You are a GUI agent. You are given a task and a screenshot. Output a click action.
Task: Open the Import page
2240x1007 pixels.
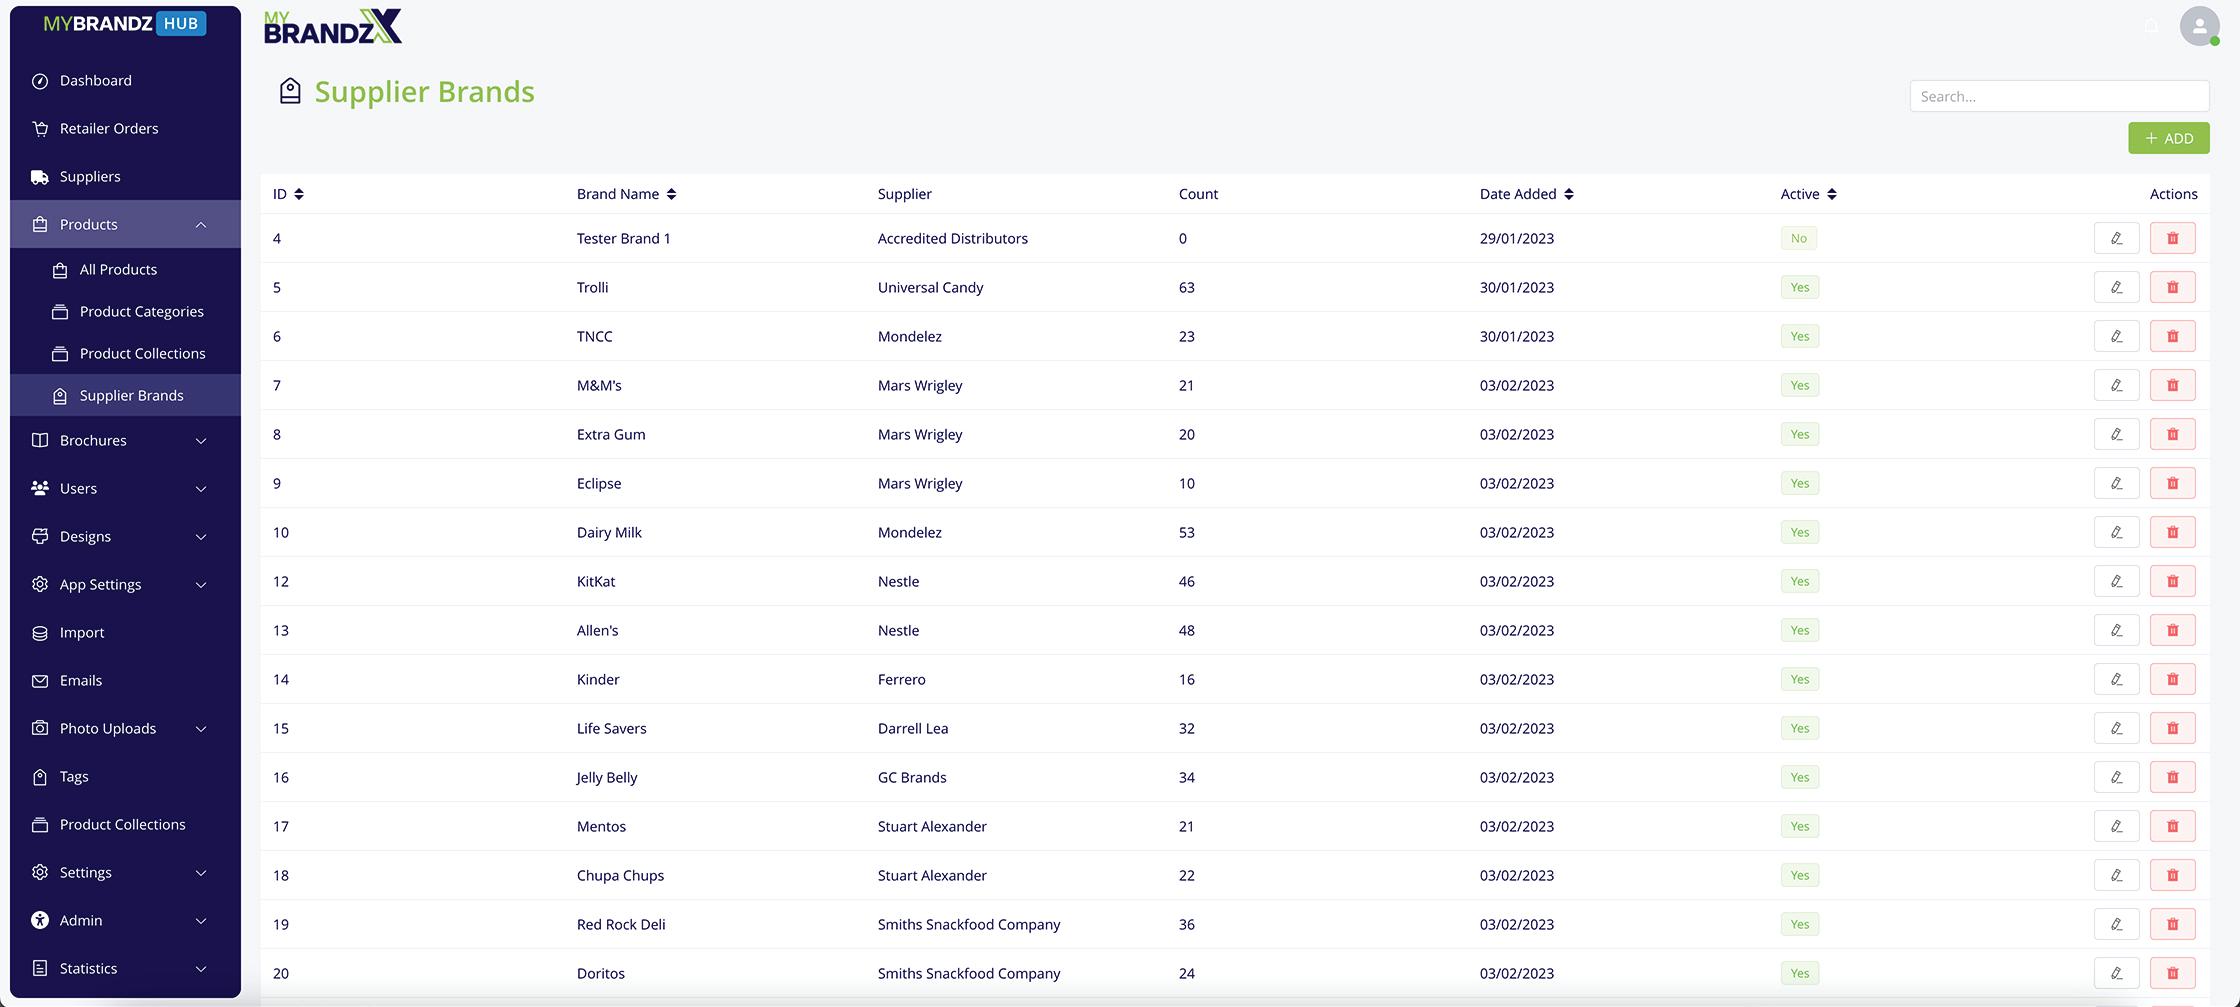(x=125, y=632)
